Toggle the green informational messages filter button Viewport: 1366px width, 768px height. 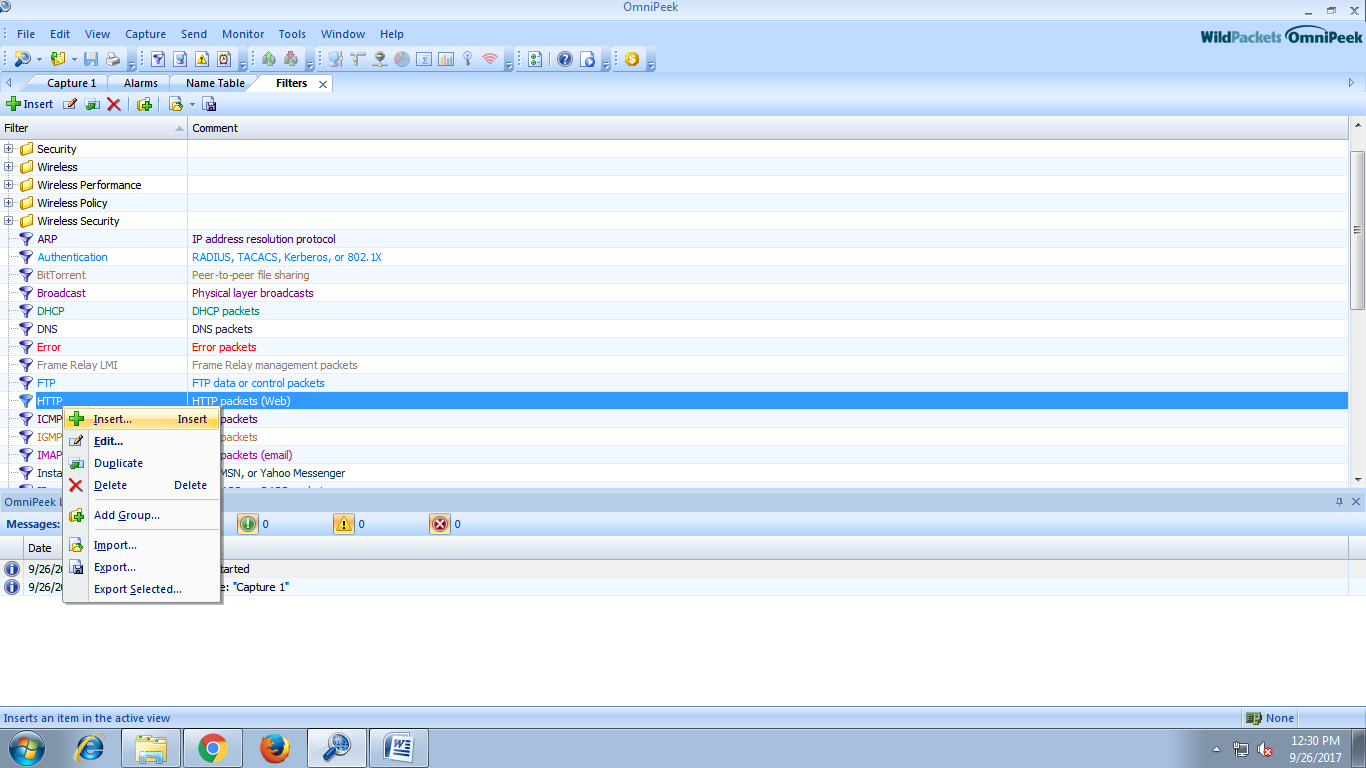[248, 524]
